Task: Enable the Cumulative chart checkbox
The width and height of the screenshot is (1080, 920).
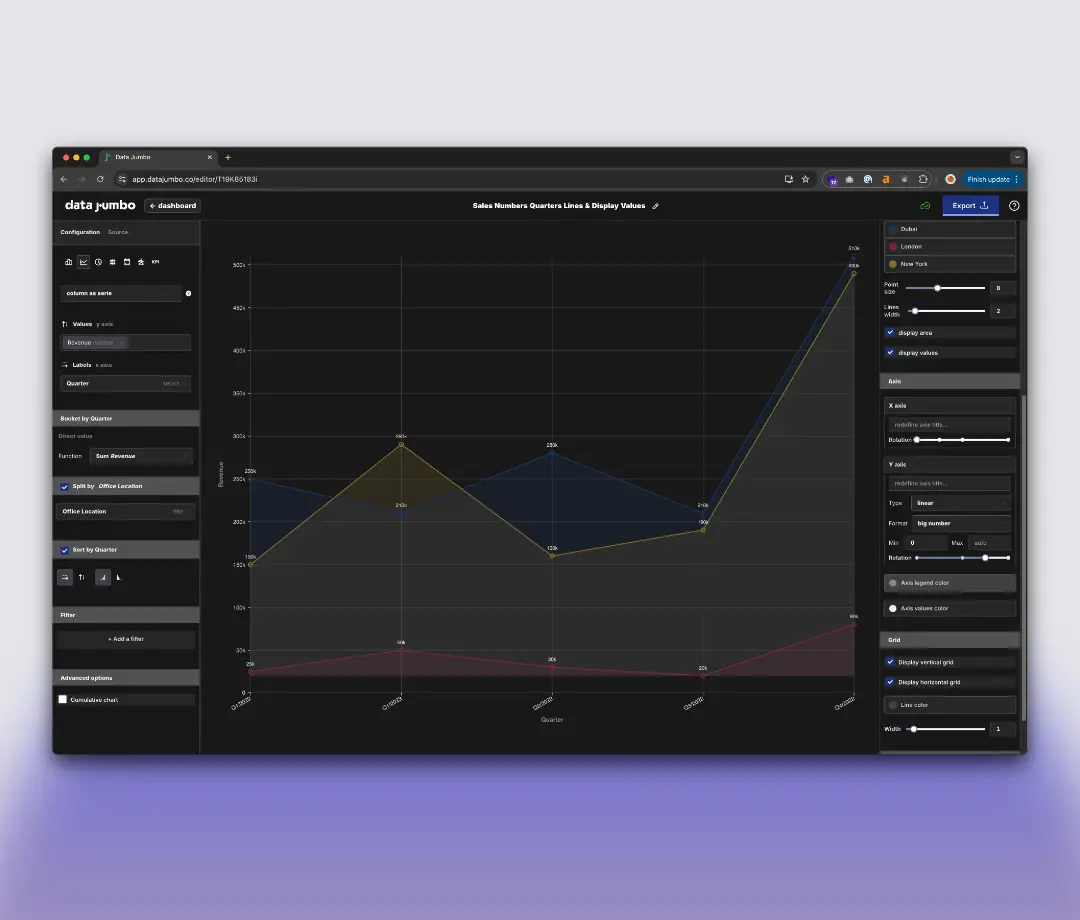Action: click(63, 700)
